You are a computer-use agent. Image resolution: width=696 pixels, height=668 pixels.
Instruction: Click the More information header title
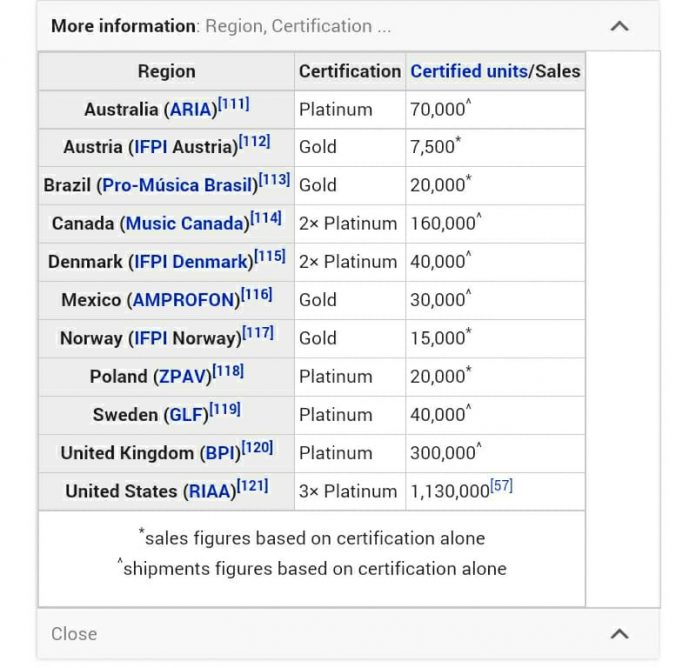click(x=123, y=26)
